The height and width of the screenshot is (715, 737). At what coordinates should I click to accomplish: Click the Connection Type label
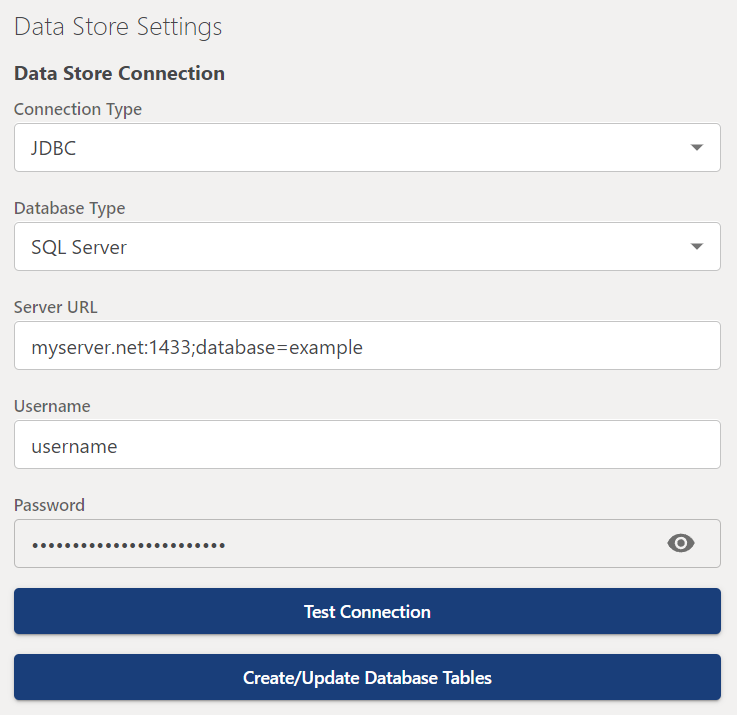pyautogui.click(x=78, y=109)
